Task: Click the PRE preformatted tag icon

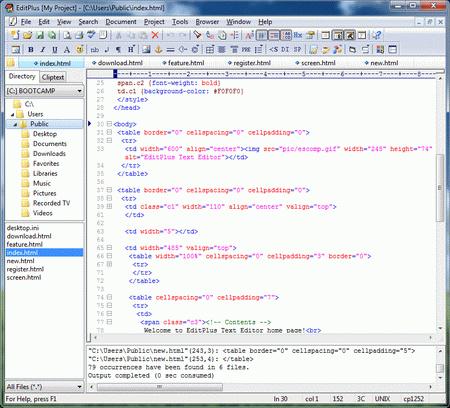Action: click(246, 50)
